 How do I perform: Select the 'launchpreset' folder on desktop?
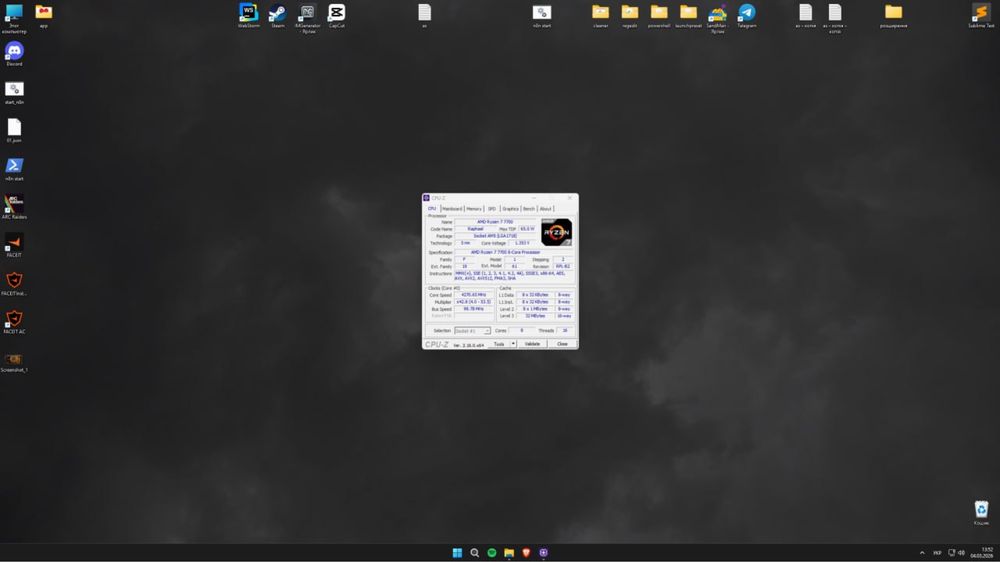[688, 15]
